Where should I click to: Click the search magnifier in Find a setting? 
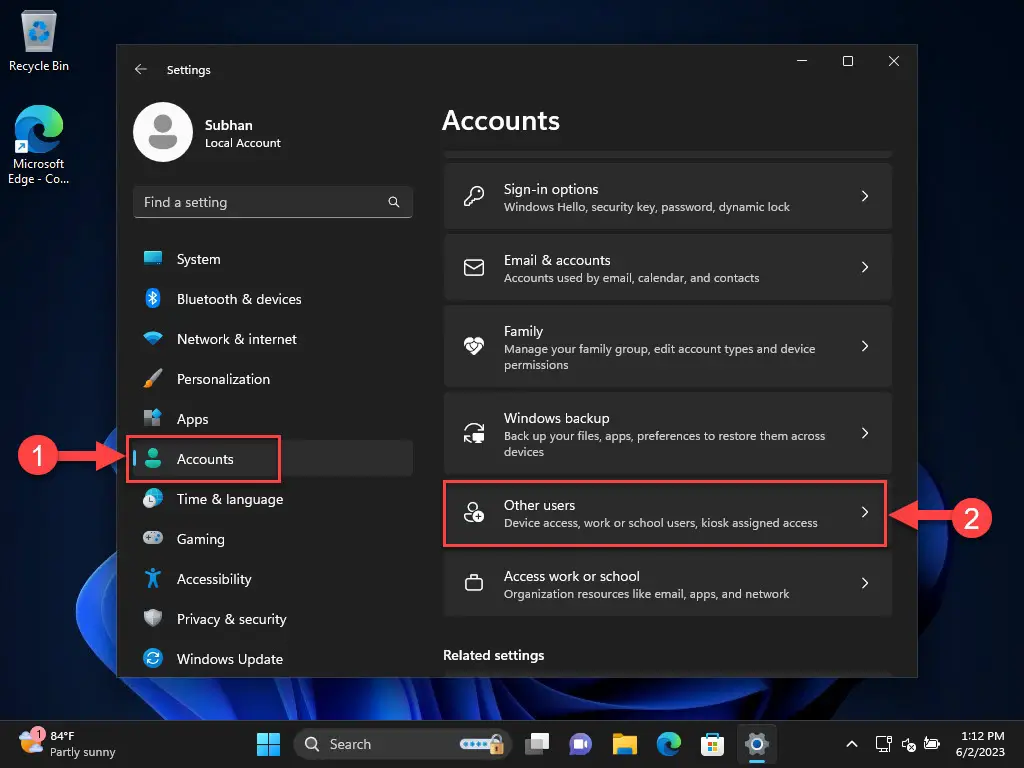394,202
